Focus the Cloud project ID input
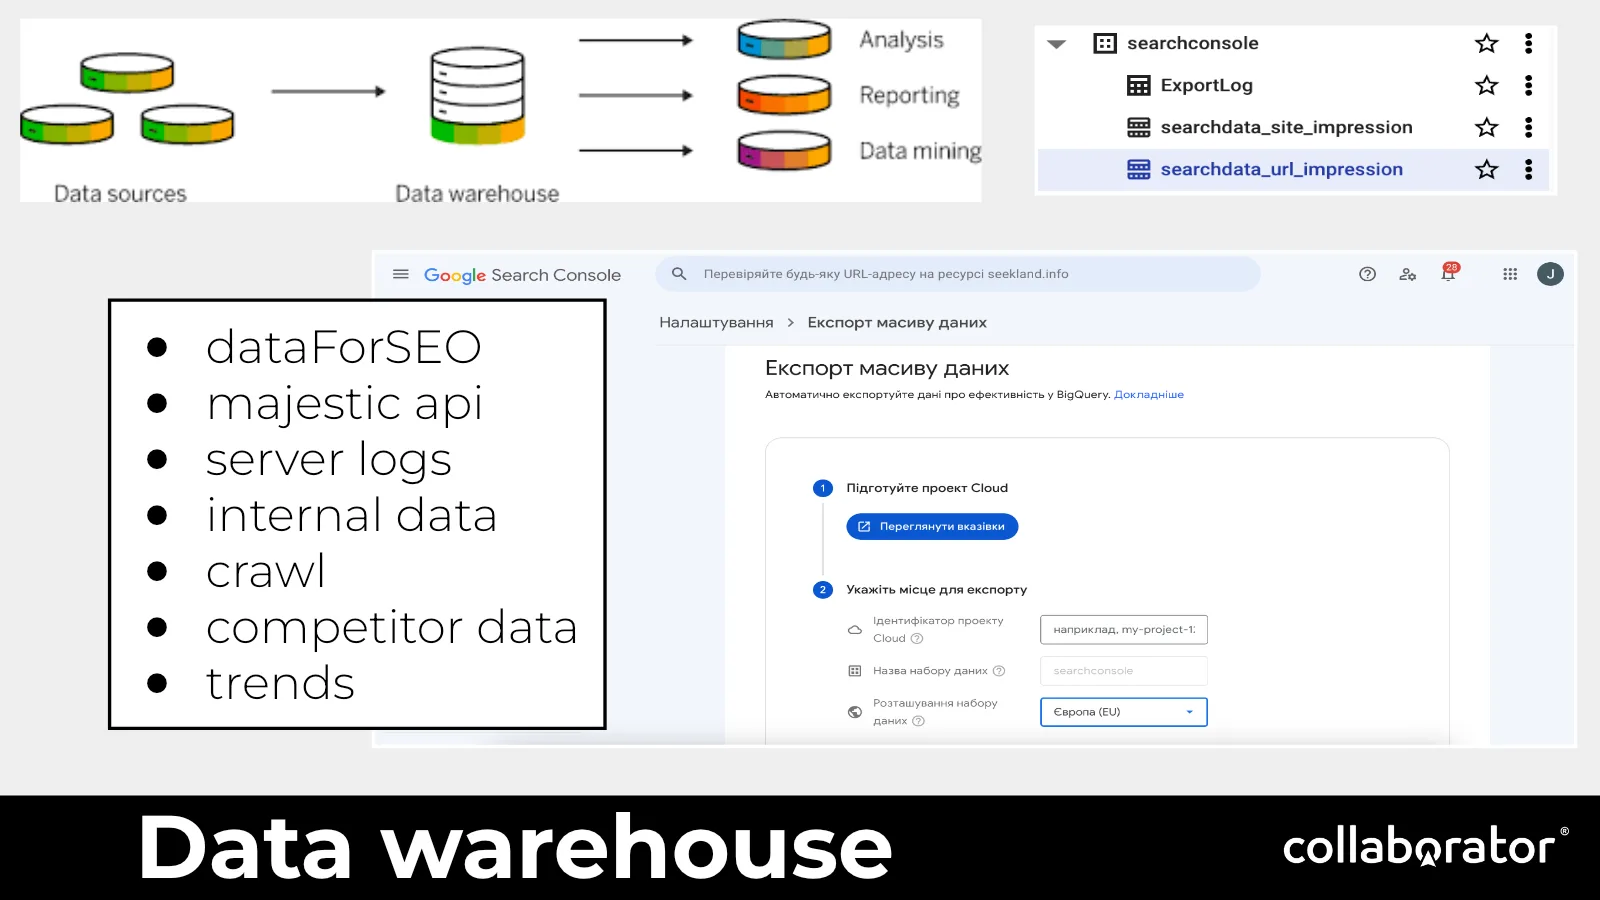 (x=1124, y=629)
